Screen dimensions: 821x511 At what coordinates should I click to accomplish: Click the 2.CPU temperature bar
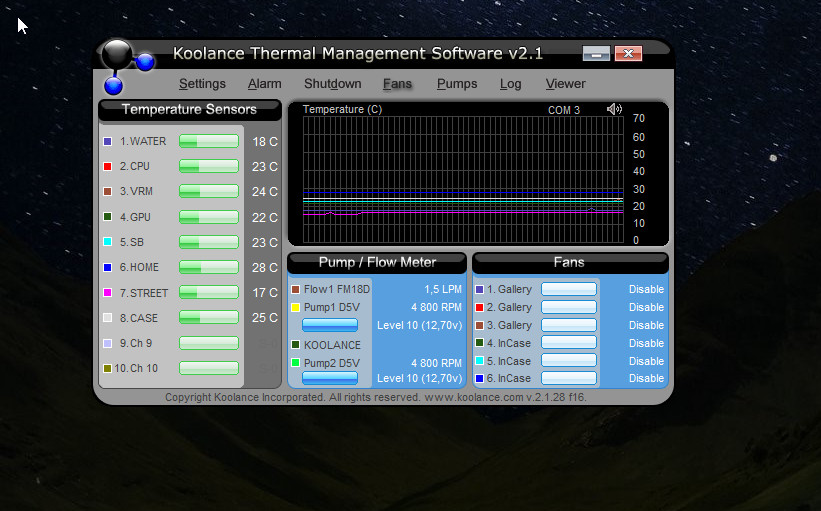[x=209, y=166]
